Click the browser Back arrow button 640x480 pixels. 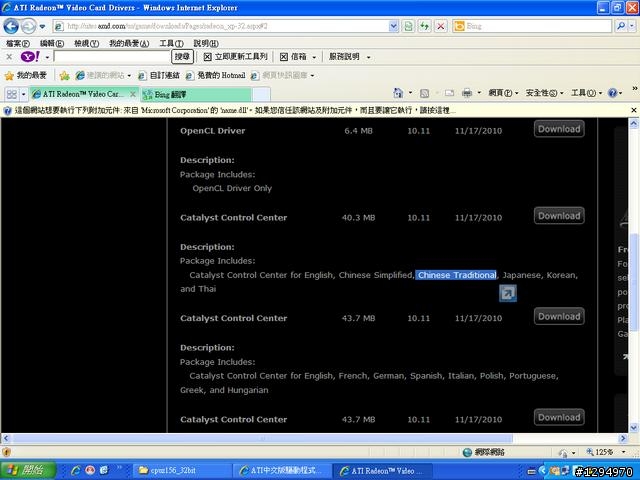[11, 27]
